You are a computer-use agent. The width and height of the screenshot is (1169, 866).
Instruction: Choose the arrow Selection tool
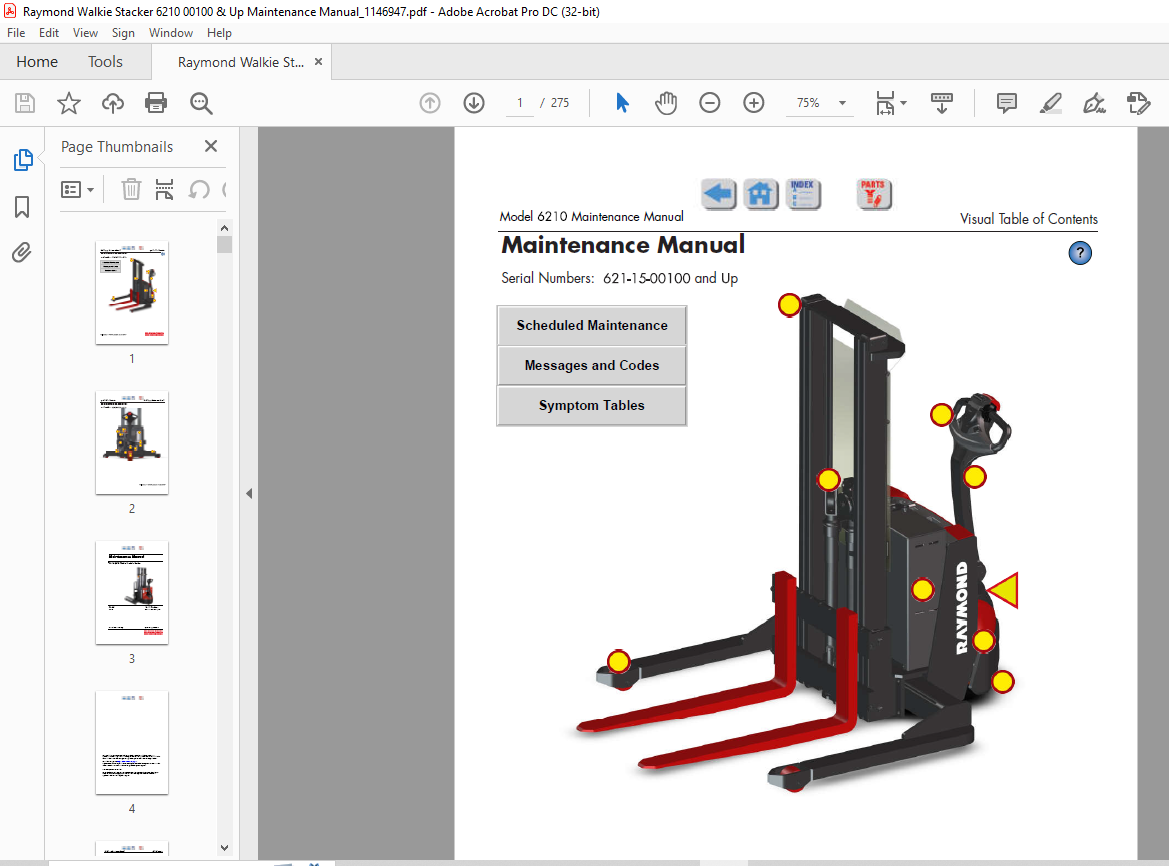pyautogui.click(x=622, y=103)
